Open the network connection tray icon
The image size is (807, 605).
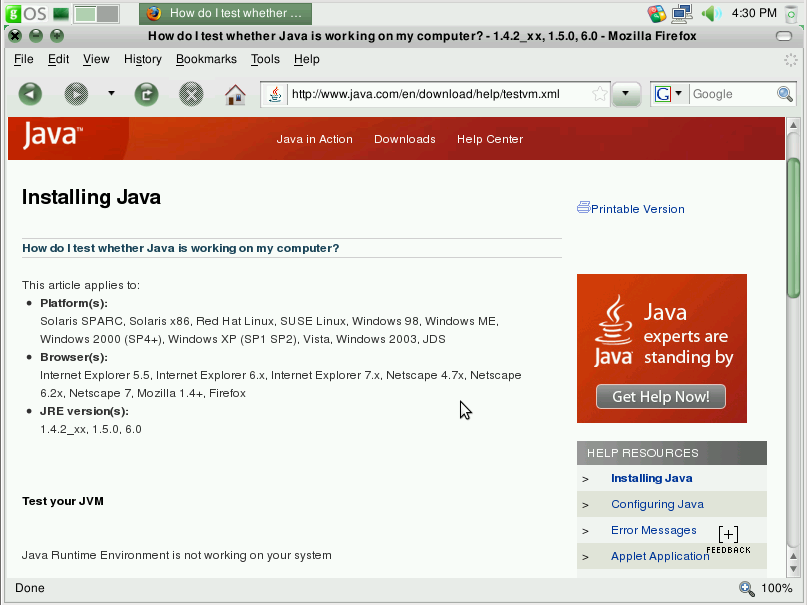[682, 13]
